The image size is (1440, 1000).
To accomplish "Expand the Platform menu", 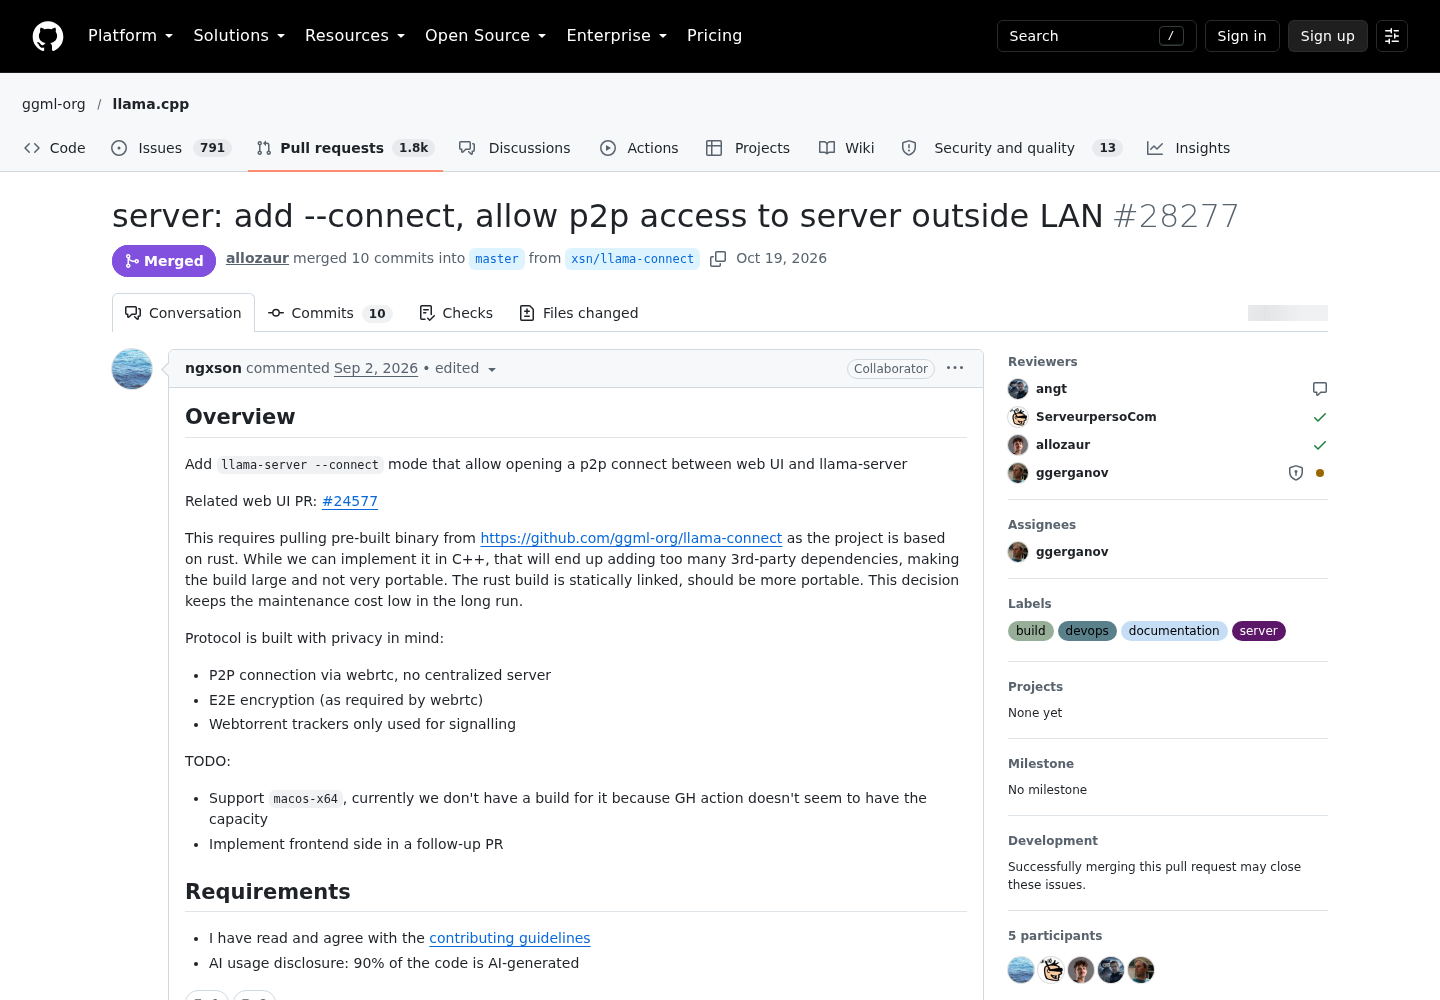I will [130, 36].
